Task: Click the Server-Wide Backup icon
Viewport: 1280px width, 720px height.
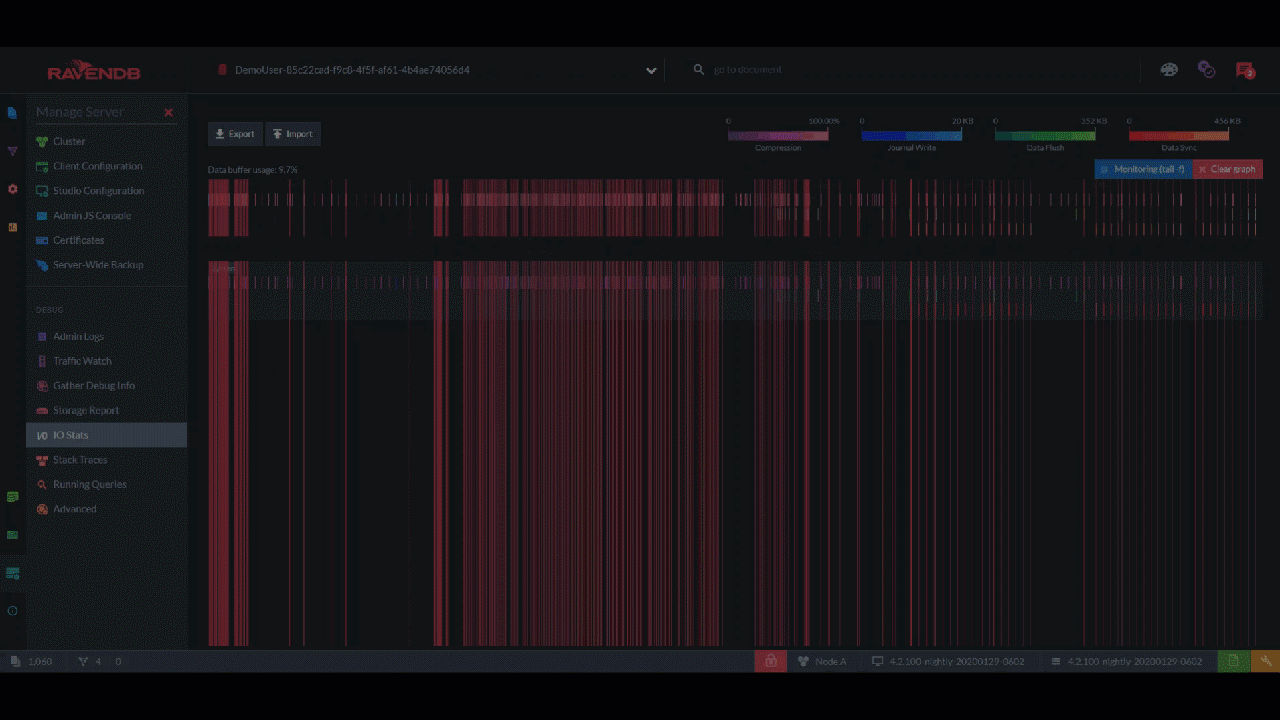Action: point(42,265)
